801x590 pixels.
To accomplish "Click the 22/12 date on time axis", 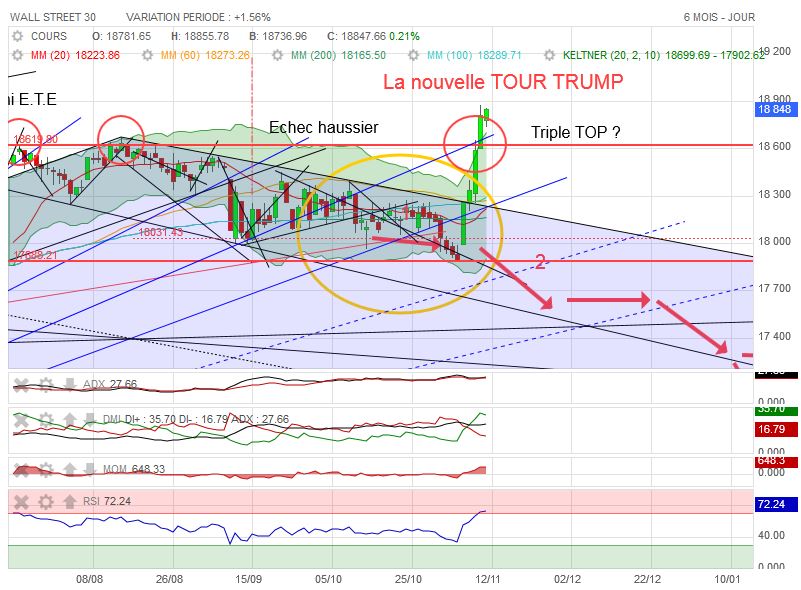I will pyautogui.click(x=647, y=579).
